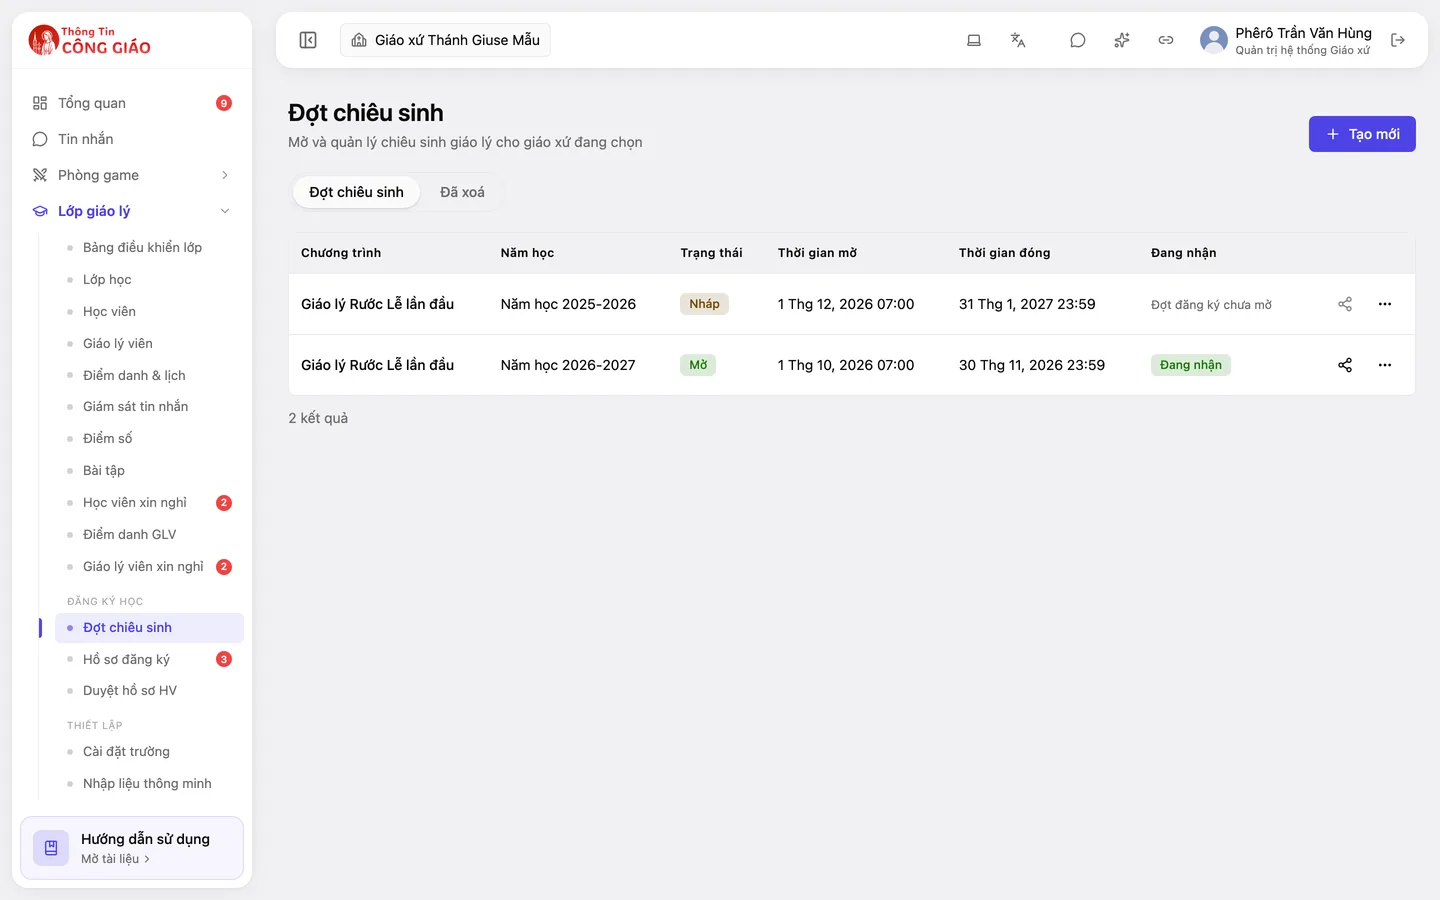The image size is (1440, 900).
Task: Click the user avatar of Phêrô Trần Văn Hùng
Action: pos(1214,40)
